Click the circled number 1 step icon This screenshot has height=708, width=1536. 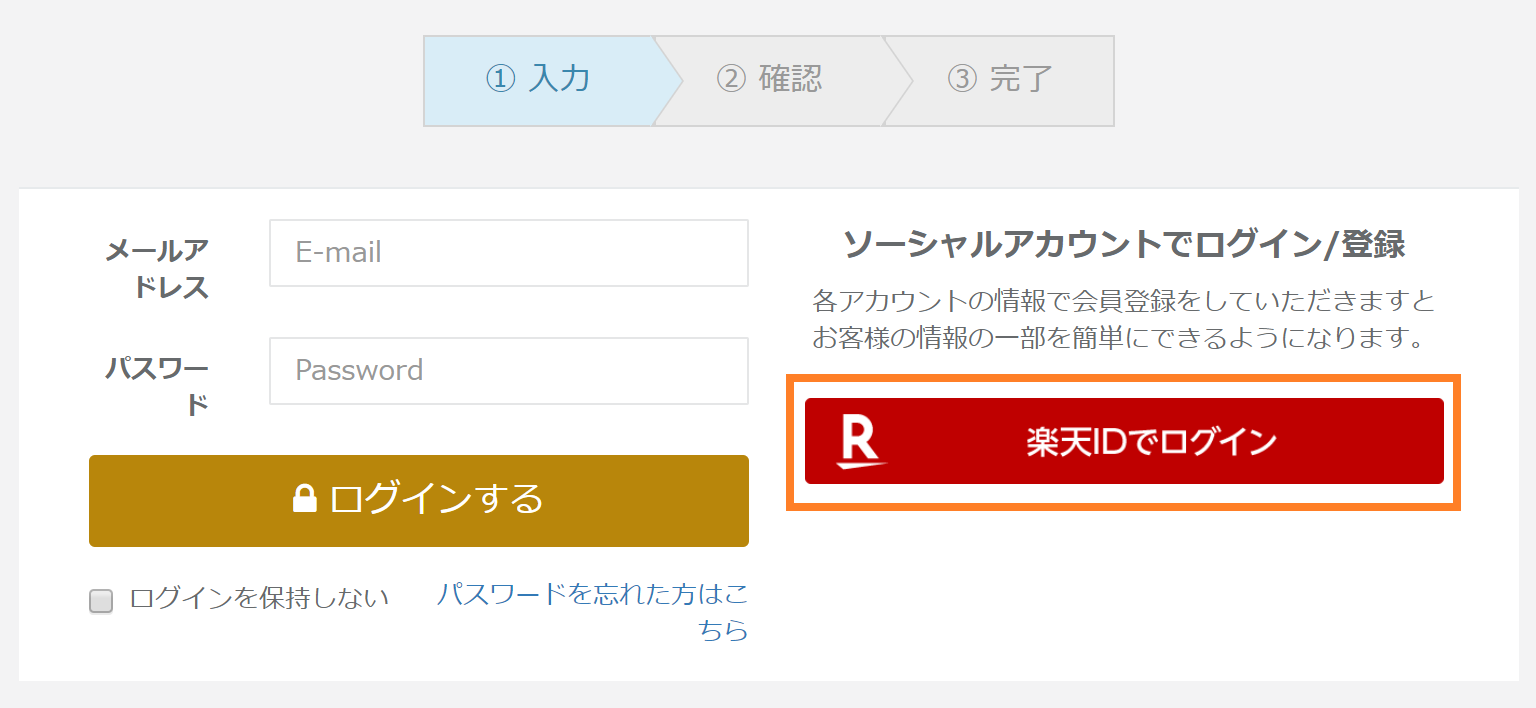pos(499,79)
